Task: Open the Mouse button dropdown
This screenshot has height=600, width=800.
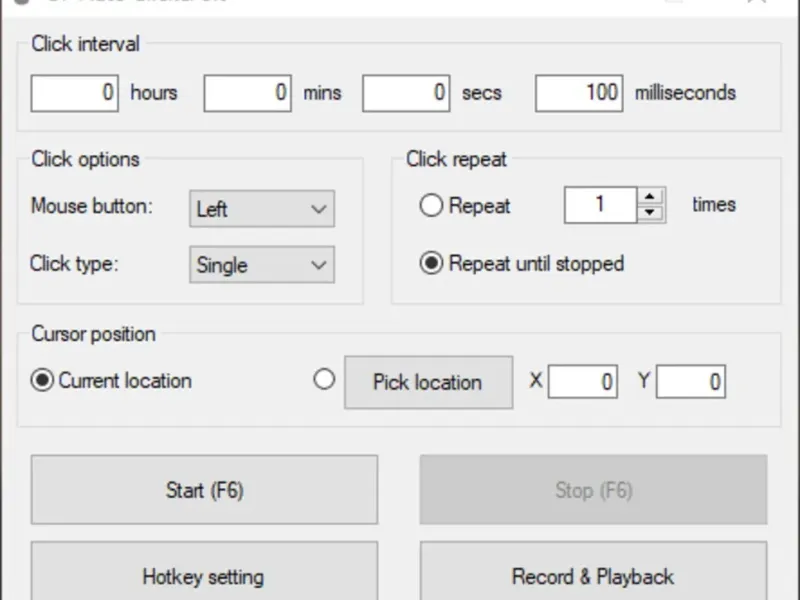Action: point(262,209)
